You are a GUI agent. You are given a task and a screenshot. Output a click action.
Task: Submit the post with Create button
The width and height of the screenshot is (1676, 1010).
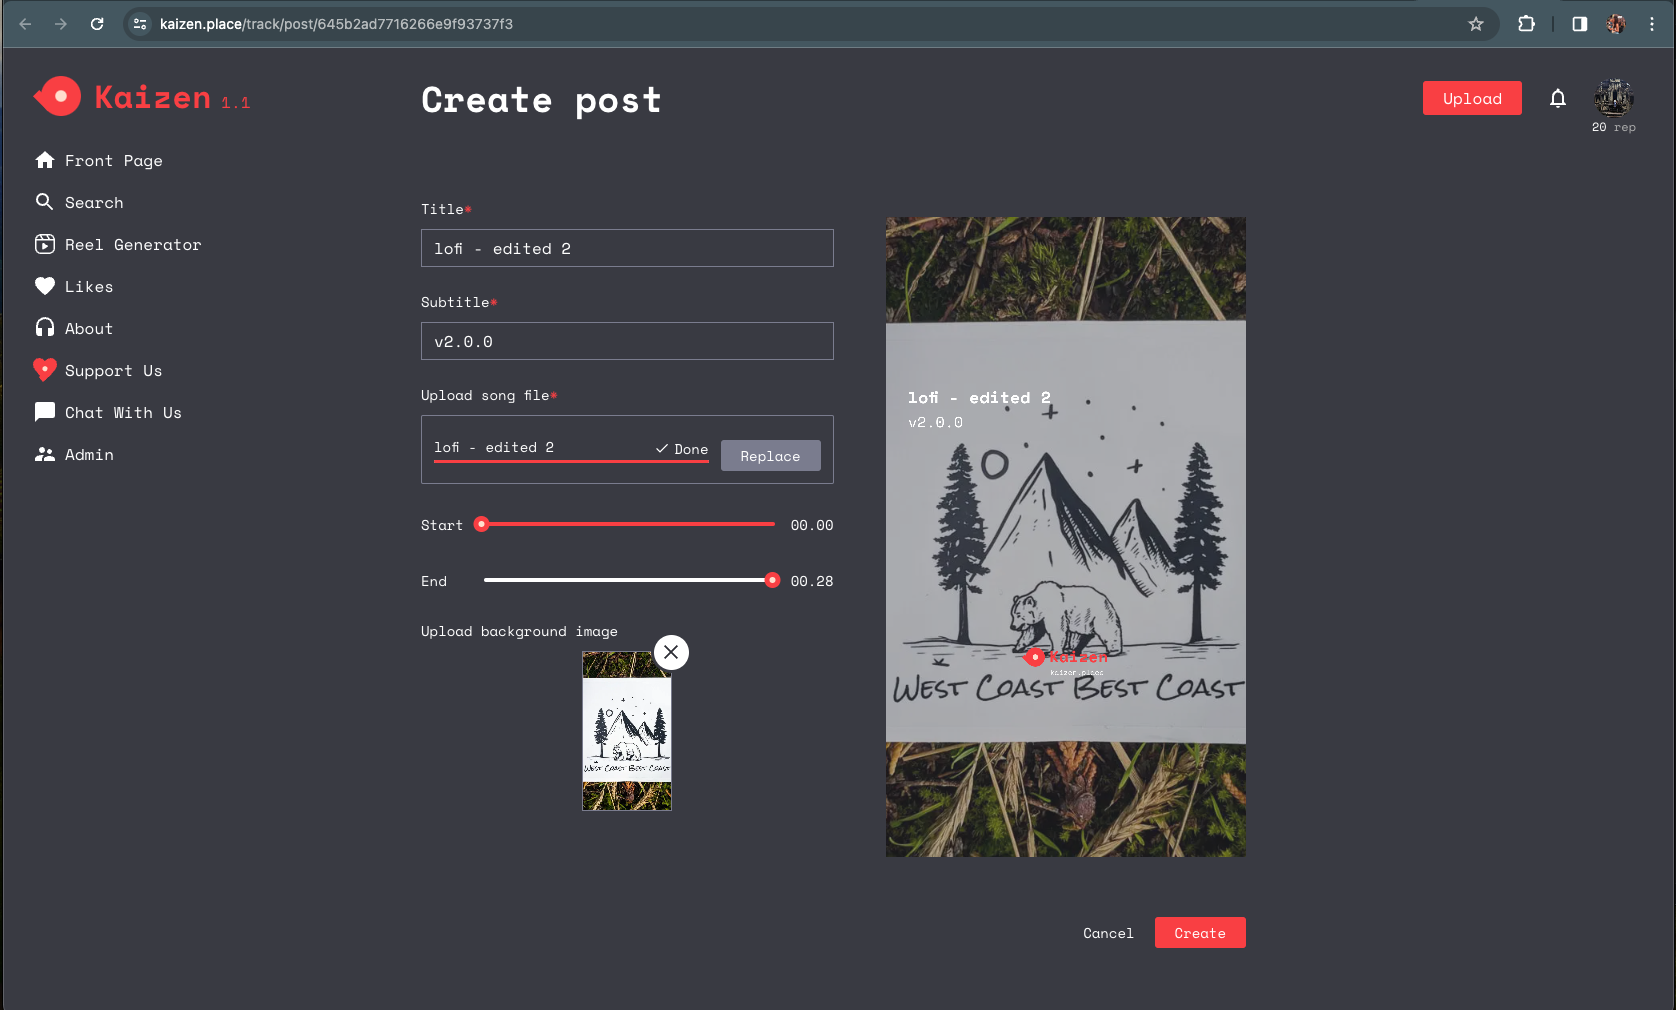pyautogui.click(x=1199, y=933)
